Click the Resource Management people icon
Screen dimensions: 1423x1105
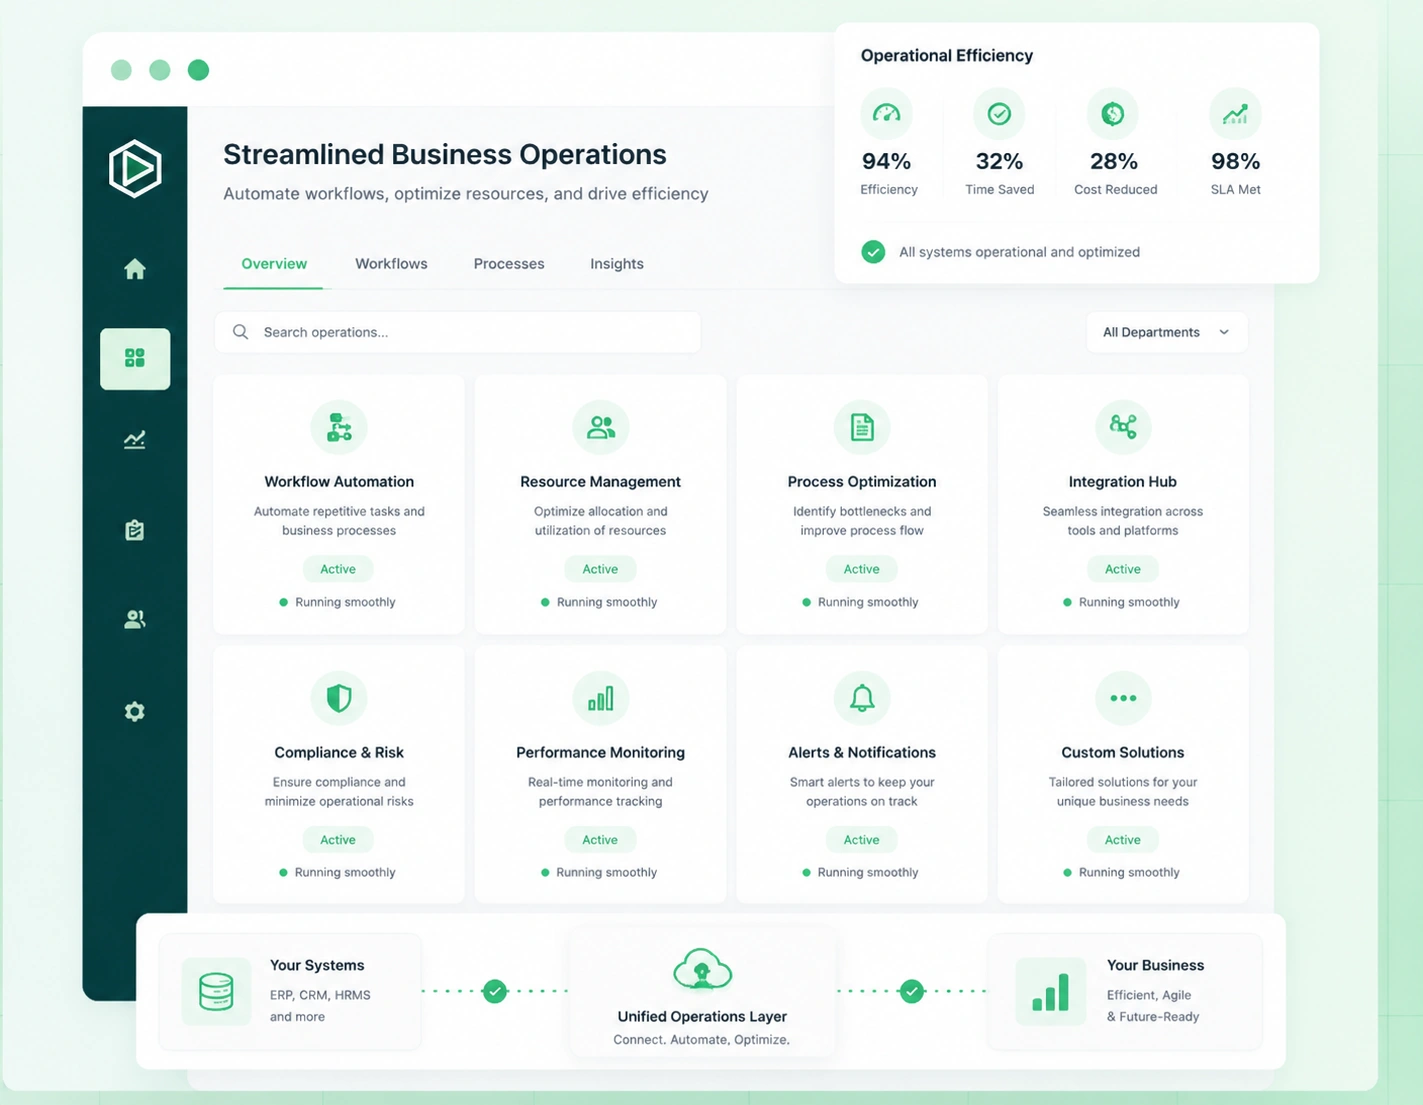[x=601, y=427]
